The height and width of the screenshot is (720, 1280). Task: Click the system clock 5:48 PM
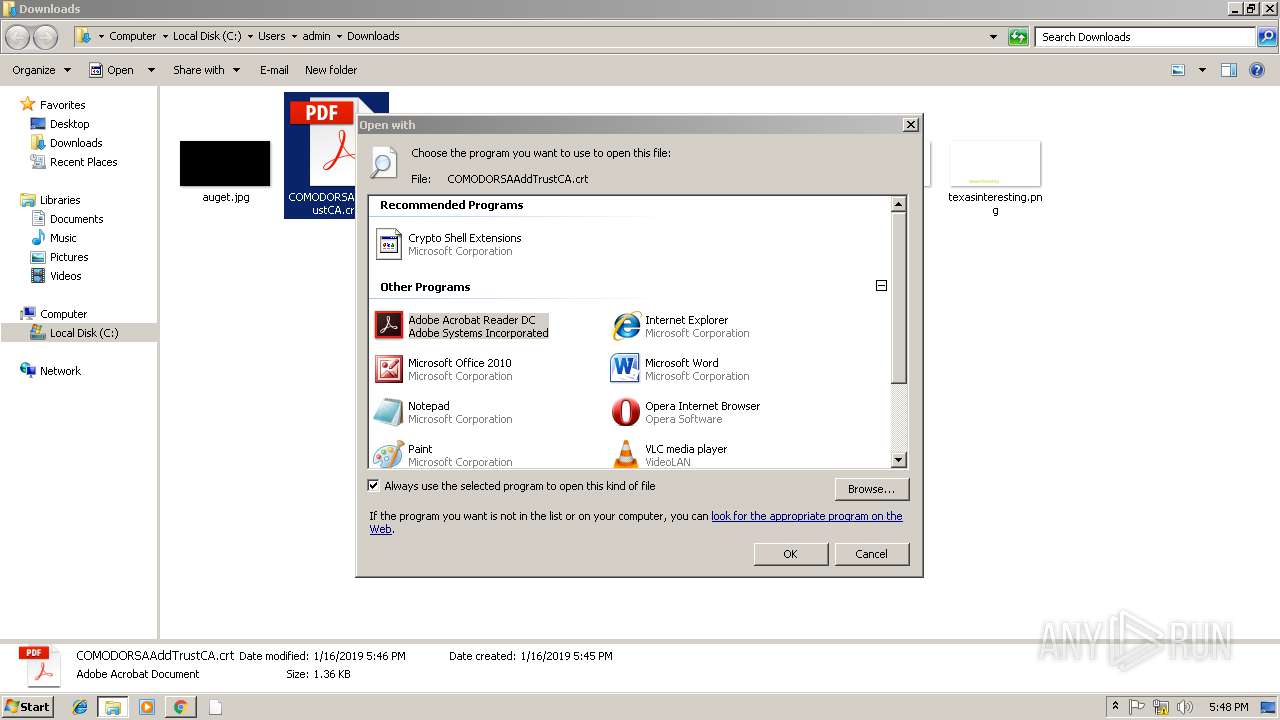click(1228, 707)
